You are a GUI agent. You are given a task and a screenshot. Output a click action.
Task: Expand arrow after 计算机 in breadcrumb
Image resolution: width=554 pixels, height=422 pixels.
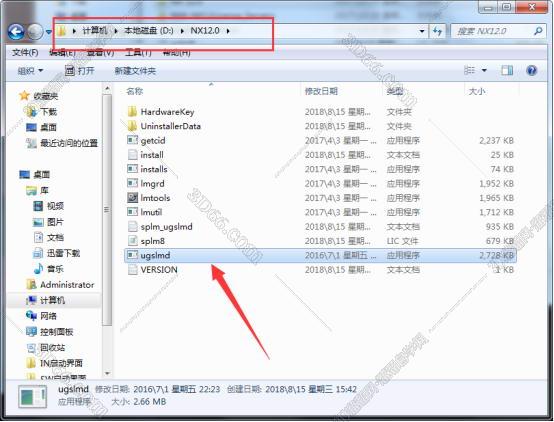[x=116, y=31]
